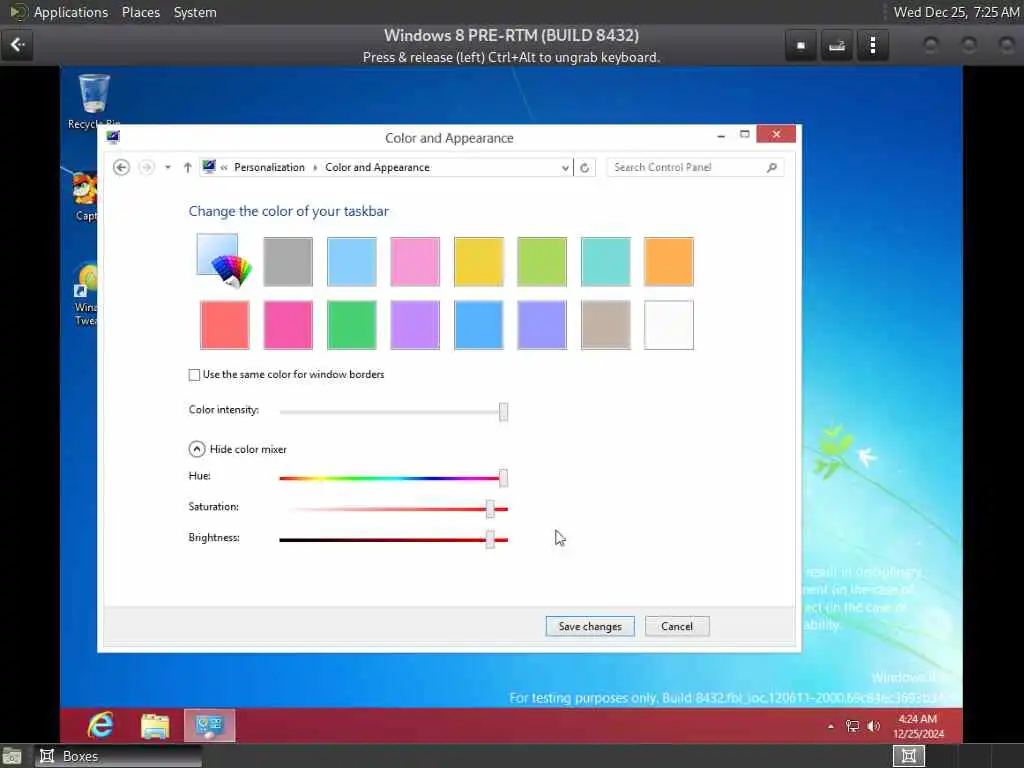This screenshot has width=1024, height=768.
Task: Open the System menu
Action: click(195, 12)
